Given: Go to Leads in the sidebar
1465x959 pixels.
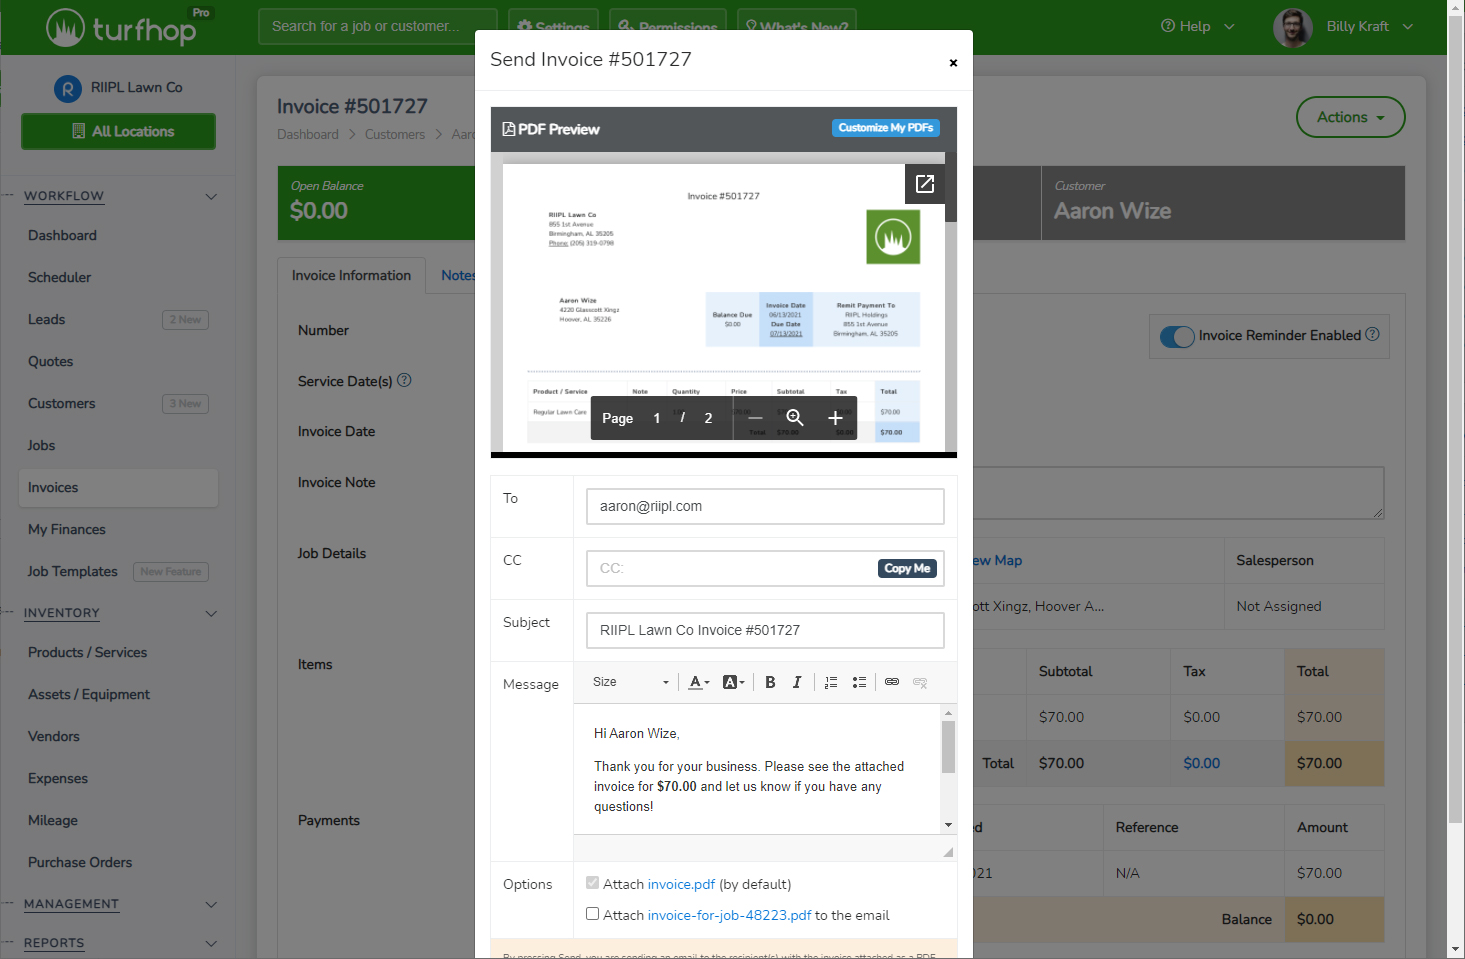Looking at the screenshot, I should pos(46,319).
